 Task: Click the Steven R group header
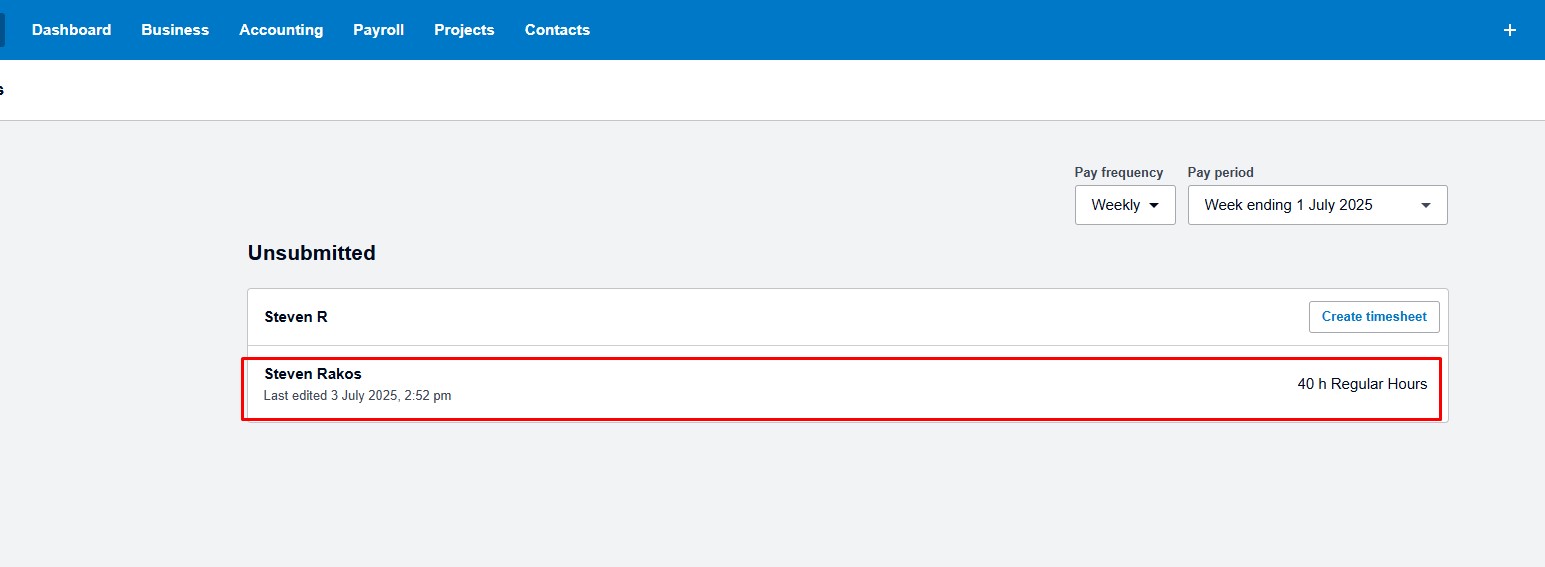coord(296,317)
